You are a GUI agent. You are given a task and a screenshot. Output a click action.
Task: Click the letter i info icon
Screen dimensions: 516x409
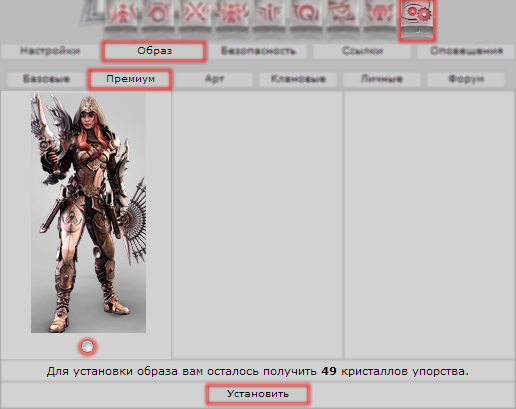pos(269,15)
